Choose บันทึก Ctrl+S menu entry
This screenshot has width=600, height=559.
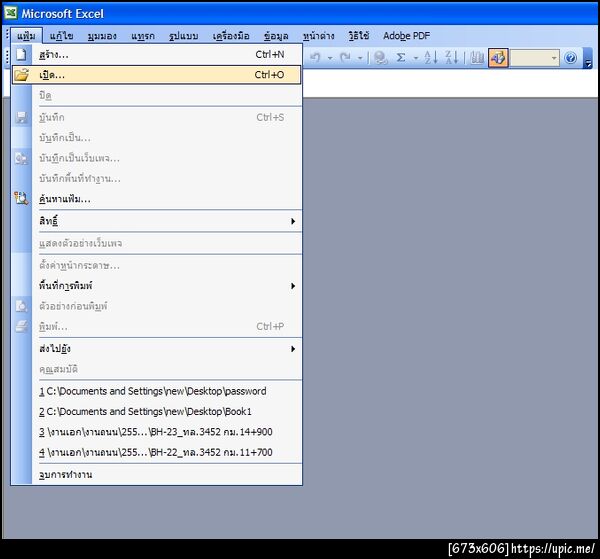pos(157,117)
